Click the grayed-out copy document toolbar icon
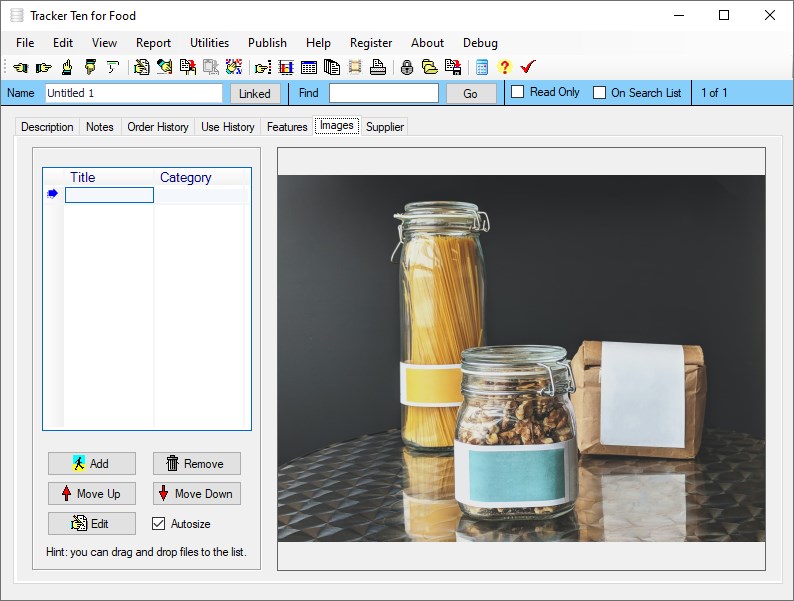The image size is (794, 601). [211, 67]
